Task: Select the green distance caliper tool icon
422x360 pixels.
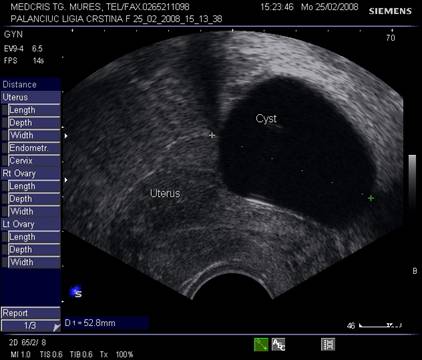Action: pyautogui.click(x=261, y=344)
